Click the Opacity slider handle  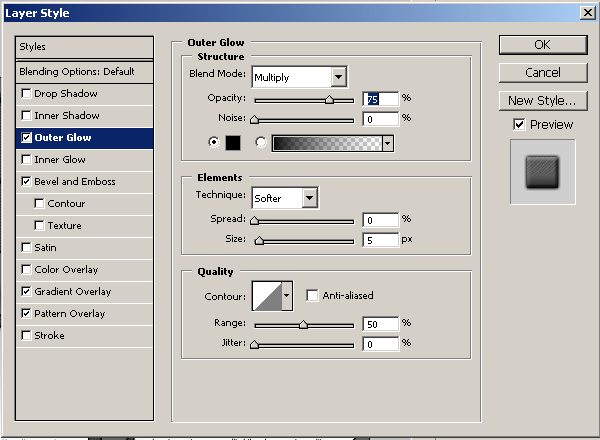point(329,100)
